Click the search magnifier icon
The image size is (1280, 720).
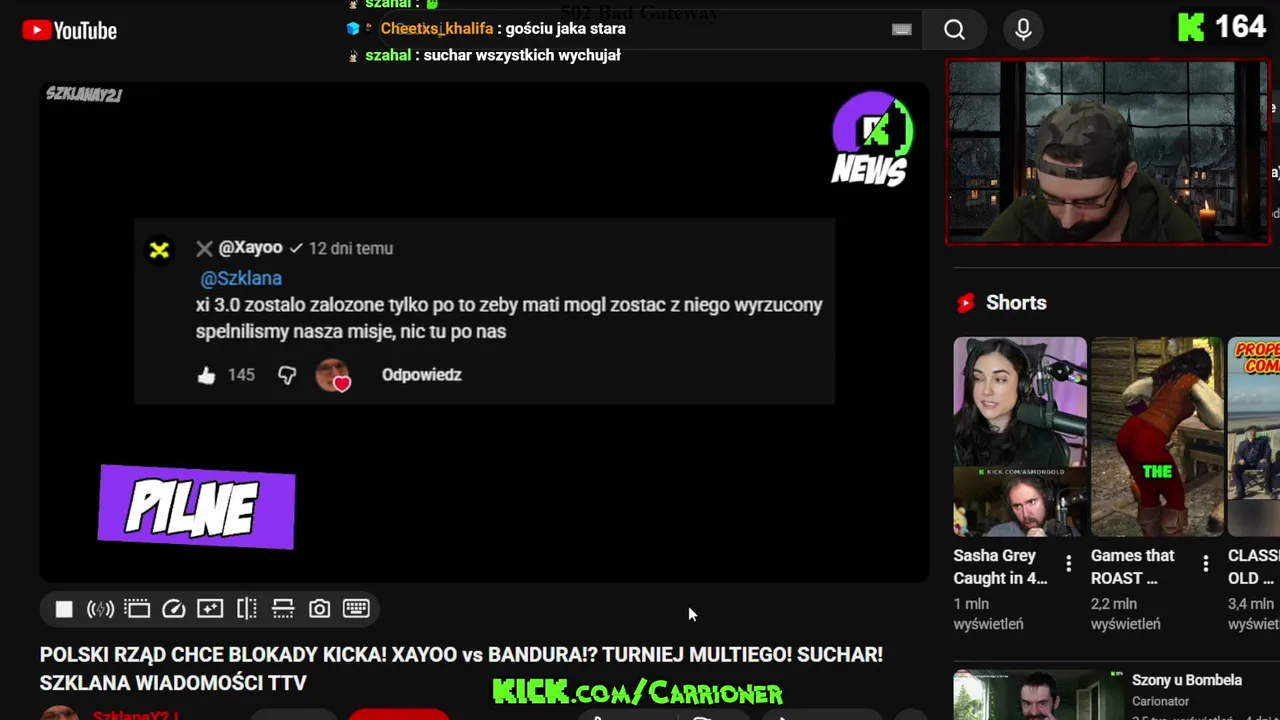pos(955,30)
